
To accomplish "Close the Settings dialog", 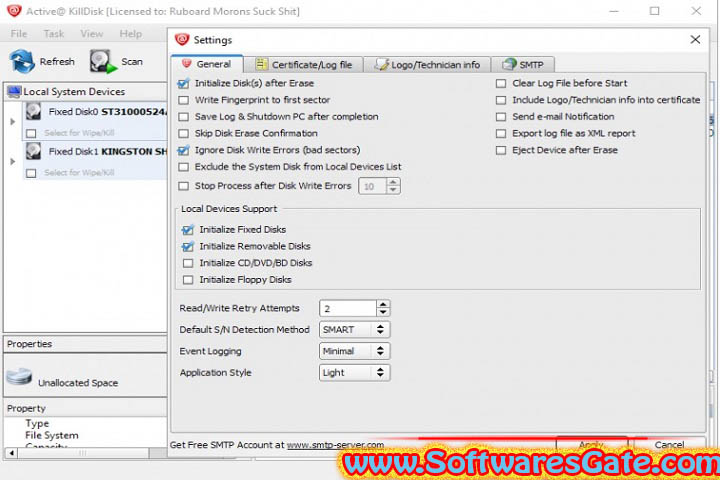I will click(695, 40).
